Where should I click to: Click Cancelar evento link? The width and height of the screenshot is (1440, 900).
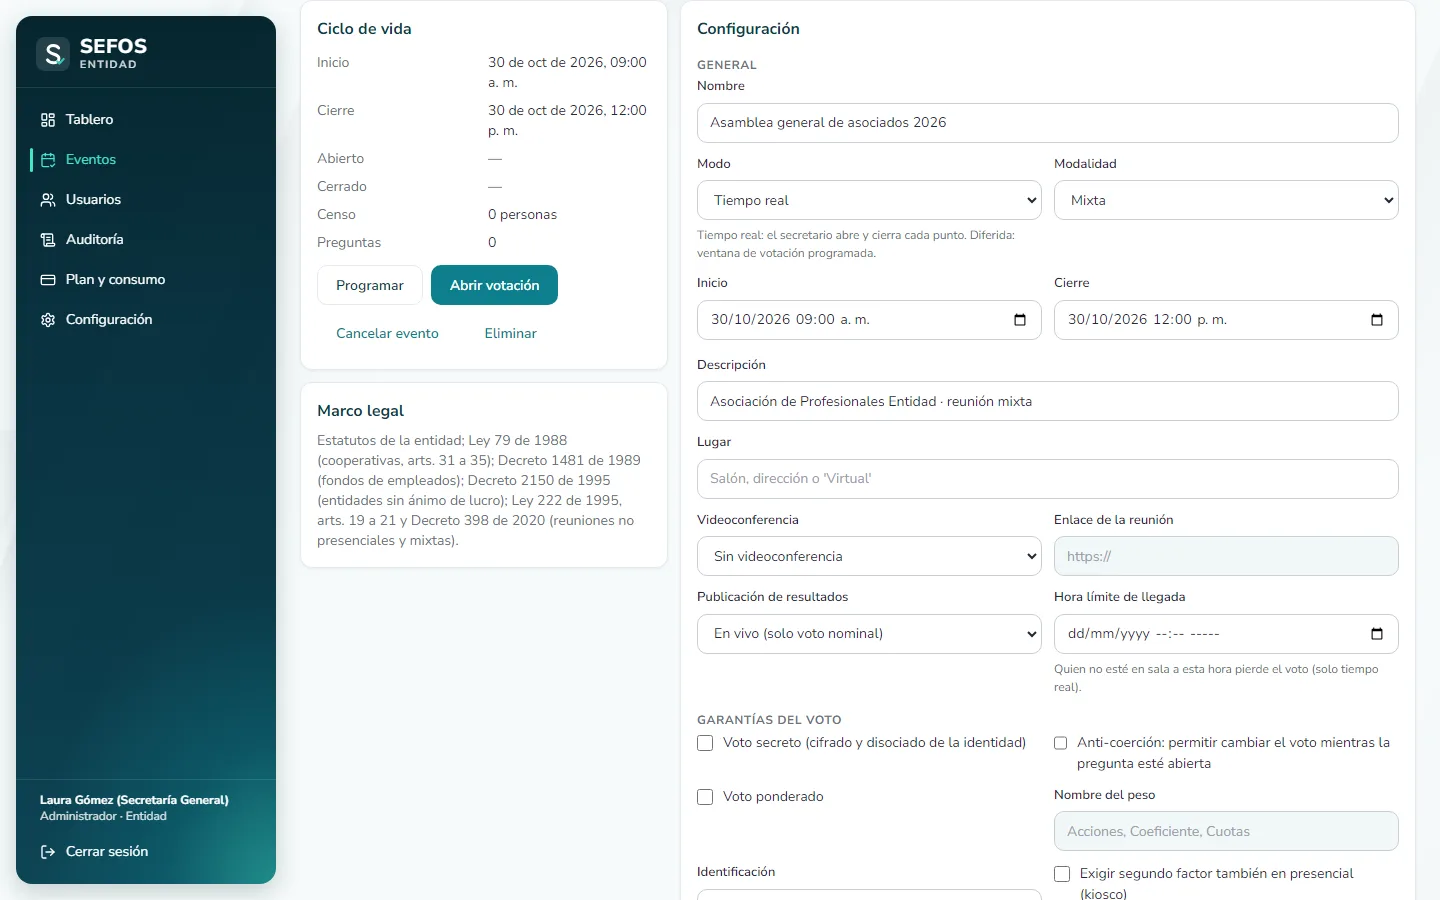(x=387, y=333)
